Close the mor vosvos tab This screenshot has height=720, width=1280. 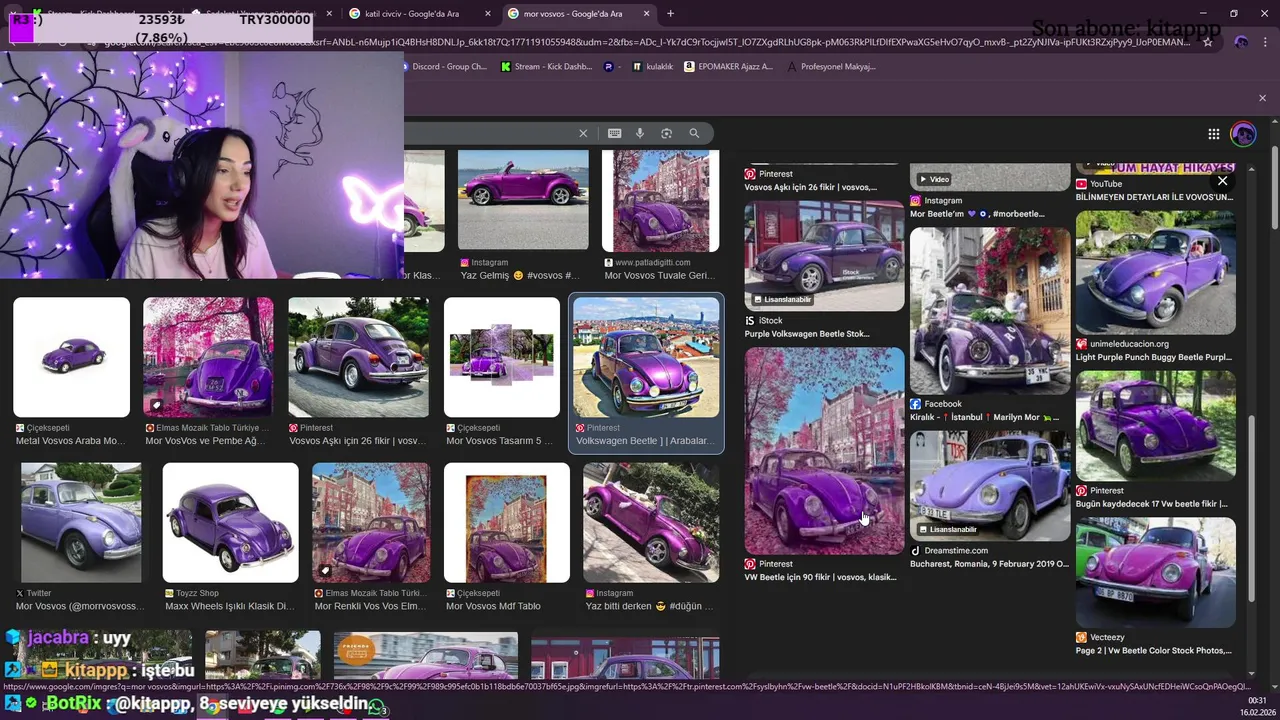[647, 14]
